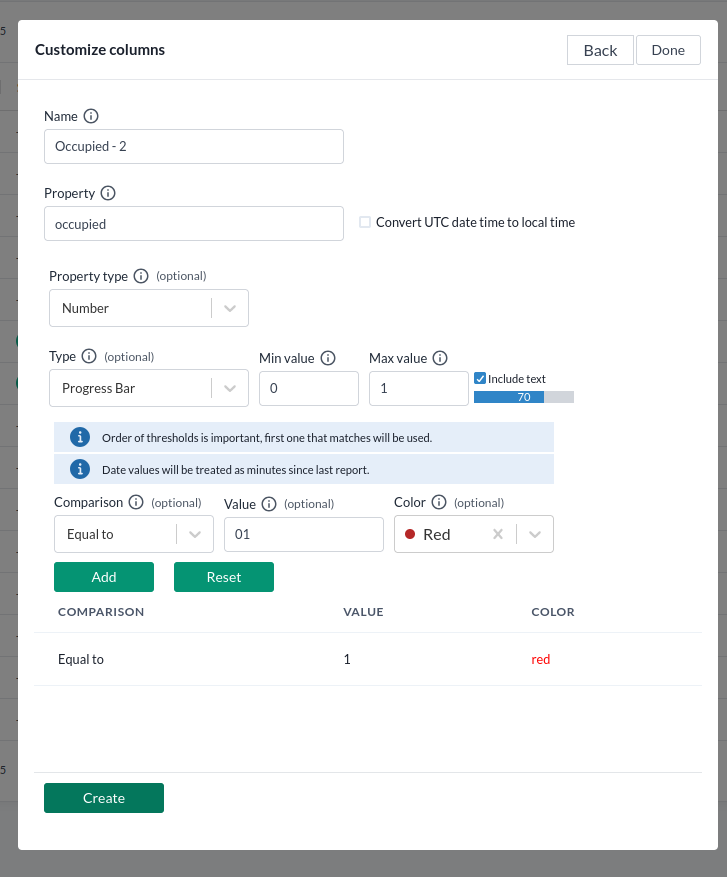Uncheck the Include text checkbox
This screenshot has height=877, width=727.
480,379
